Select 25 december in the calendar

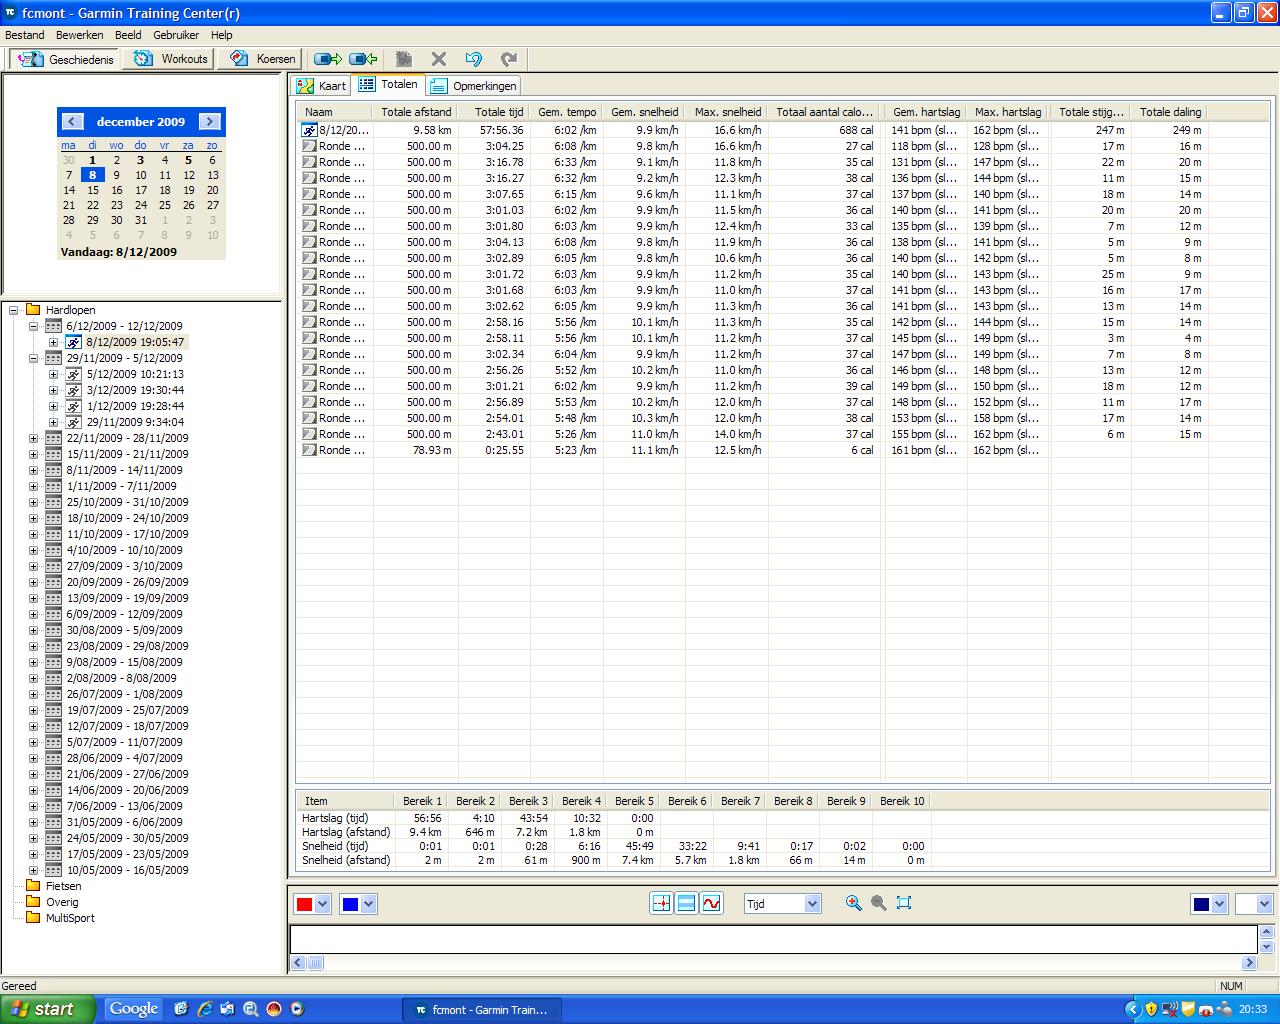pos(164,205)
